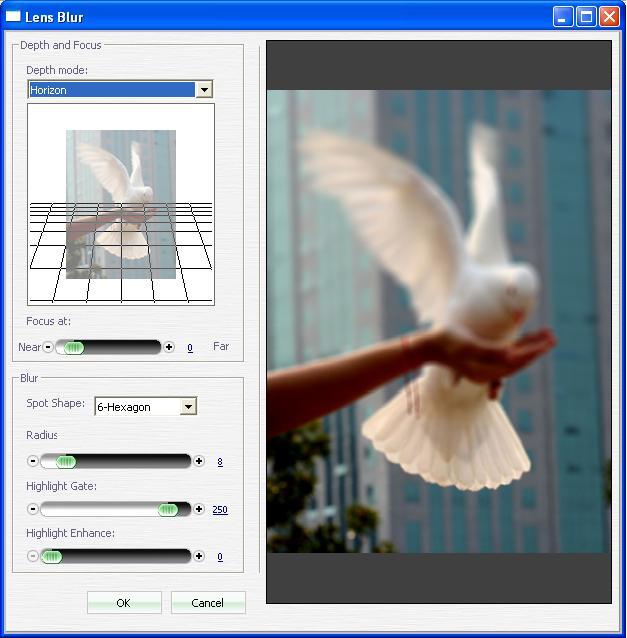Click the Highlight Gate slider handle
The image size is (627, 638).
point(168,509)
